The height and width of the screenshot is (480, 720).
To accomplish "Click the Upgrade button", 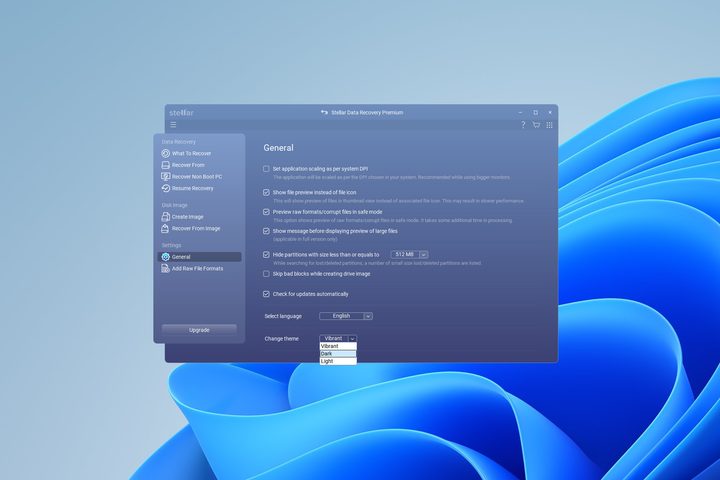I will coord(199,330).
